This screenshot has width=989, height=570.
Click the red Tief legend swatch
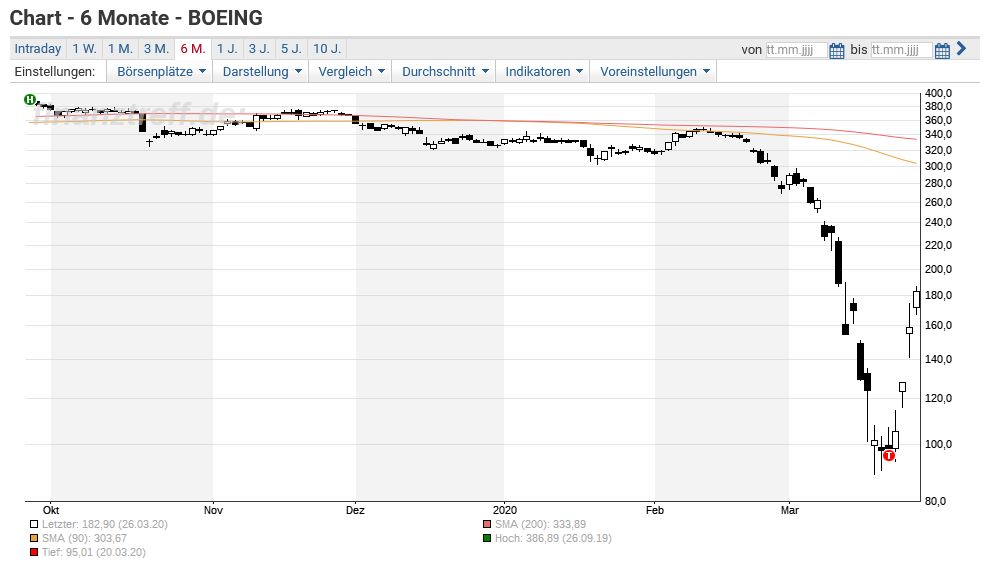34,552
